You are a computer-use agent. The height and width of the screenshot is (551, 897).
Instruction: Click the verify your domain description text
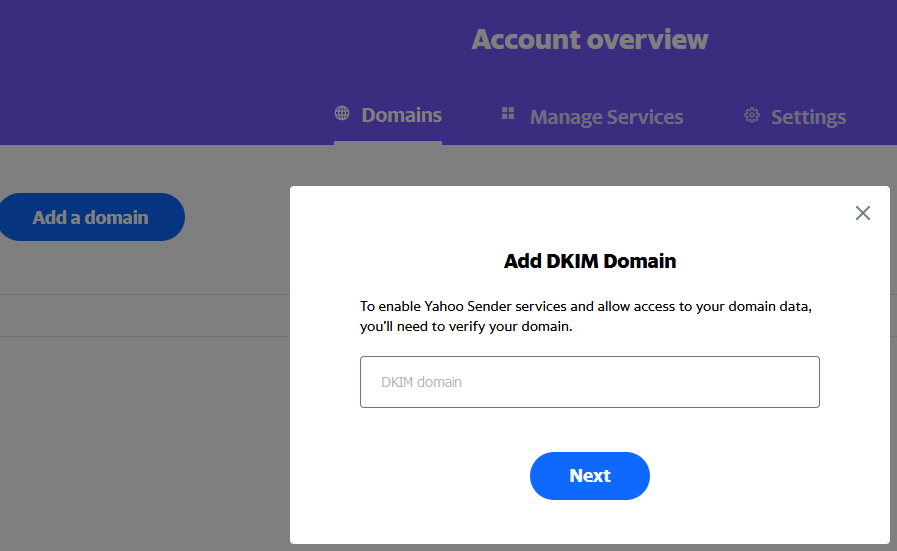(x=586, y=316)
